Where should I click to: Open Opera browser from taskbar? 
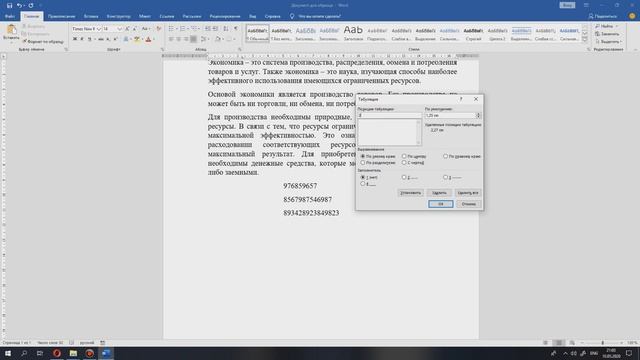pos(57,353)
